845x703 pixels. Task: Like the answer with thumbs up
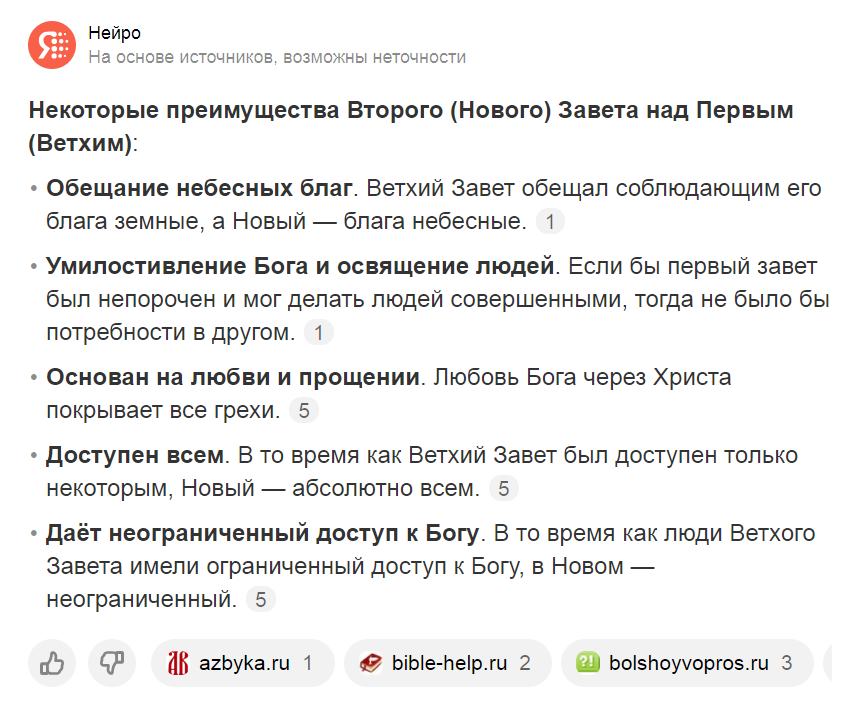52,663
